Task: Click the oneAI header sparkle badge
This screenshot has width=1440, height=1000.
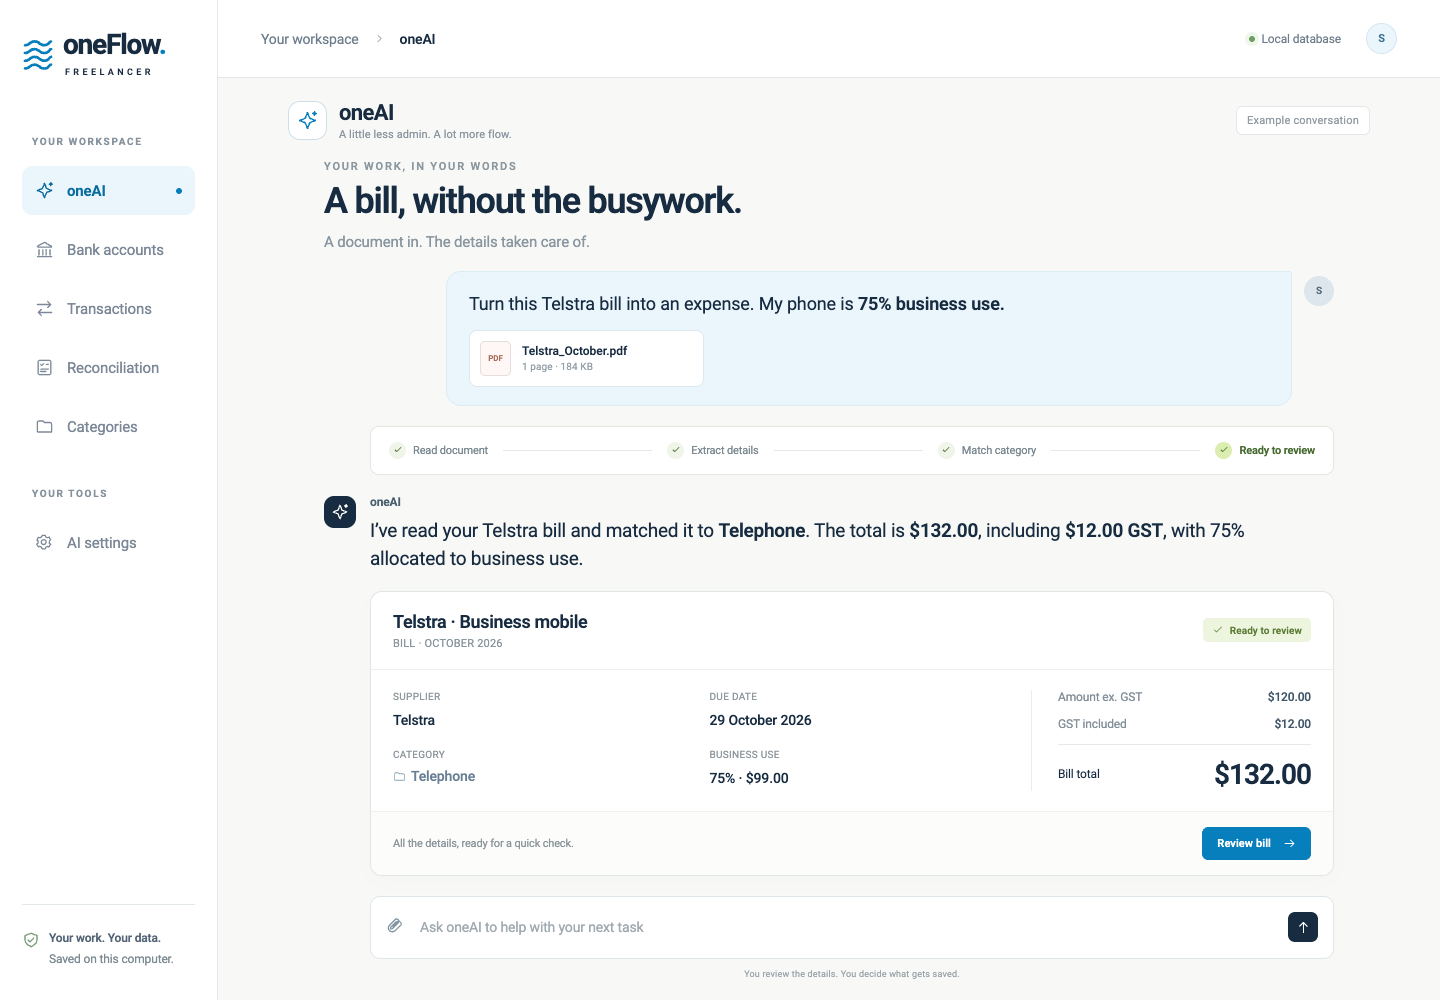Action: 308,120
